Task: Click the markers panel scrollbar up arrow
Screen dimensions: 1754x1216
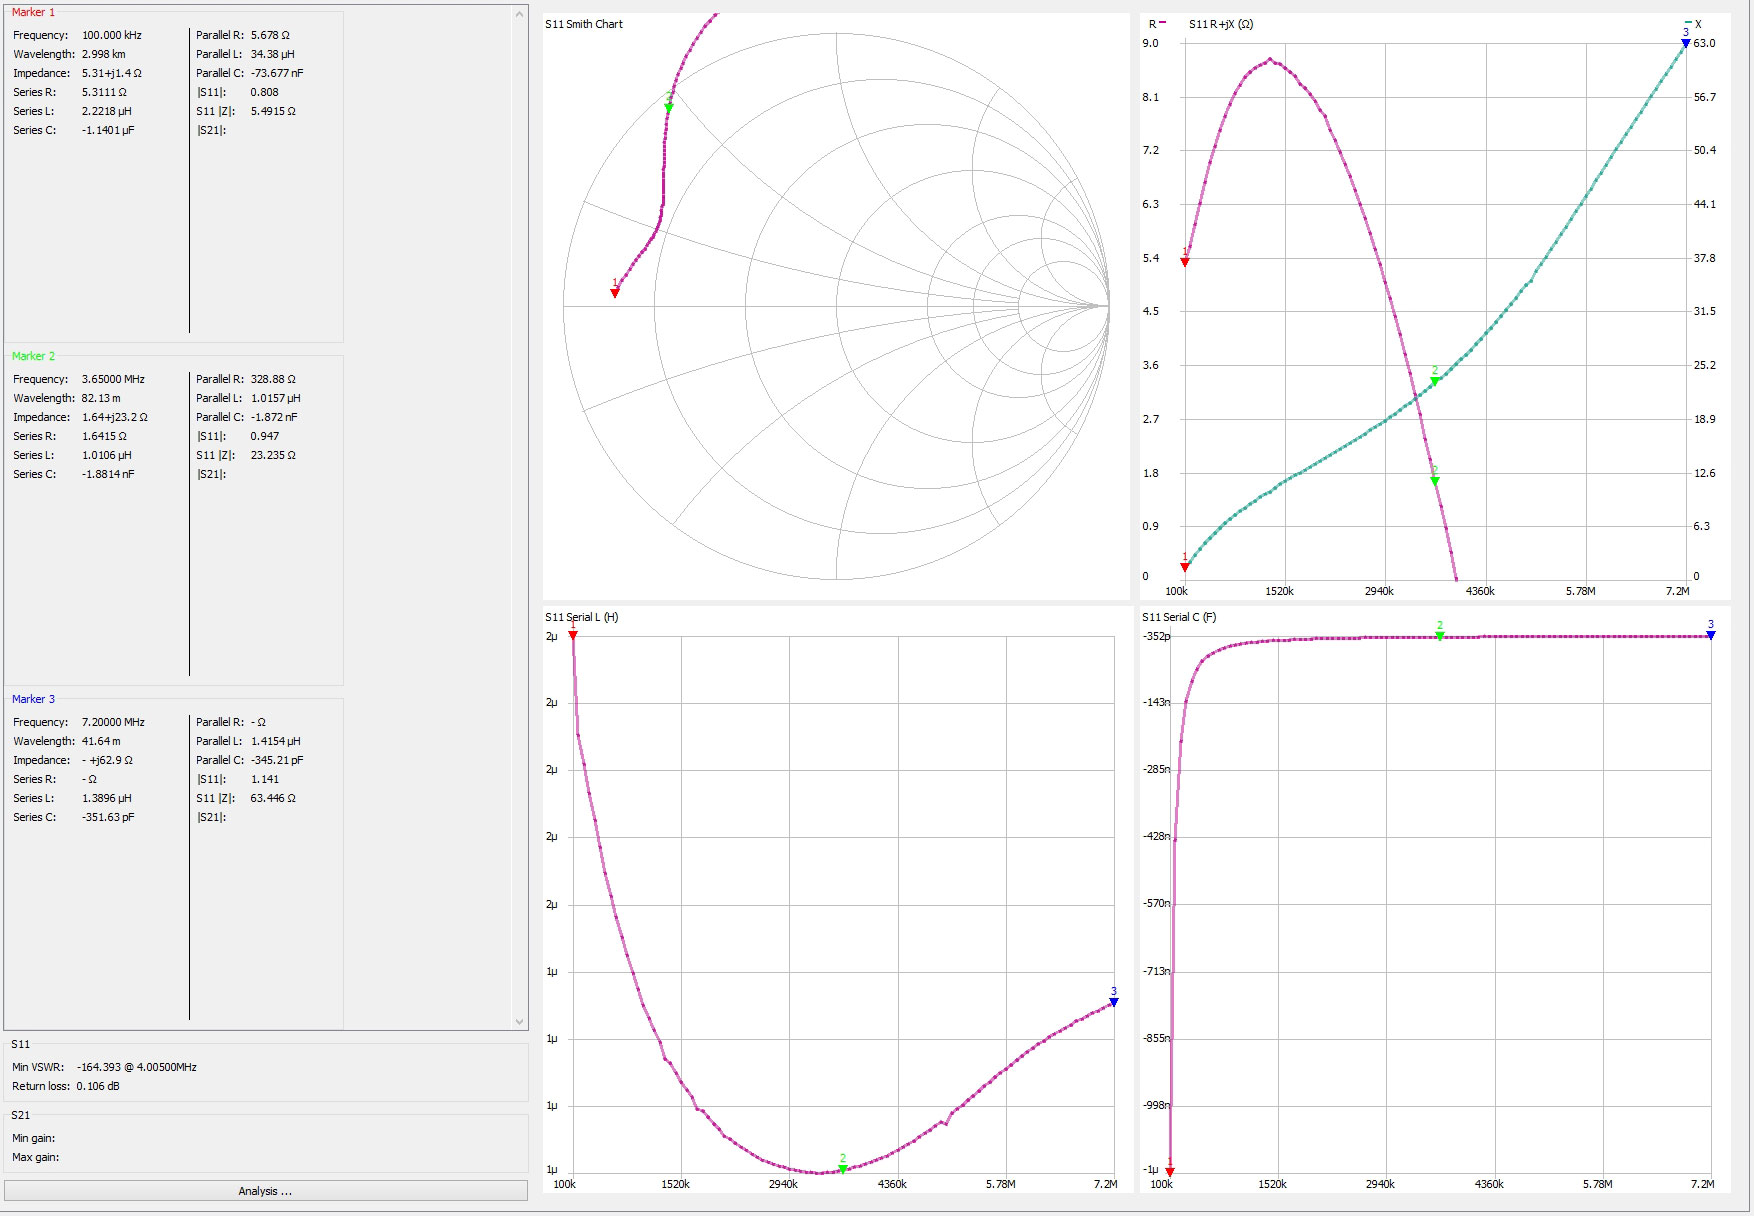Action: click(519, 14)
